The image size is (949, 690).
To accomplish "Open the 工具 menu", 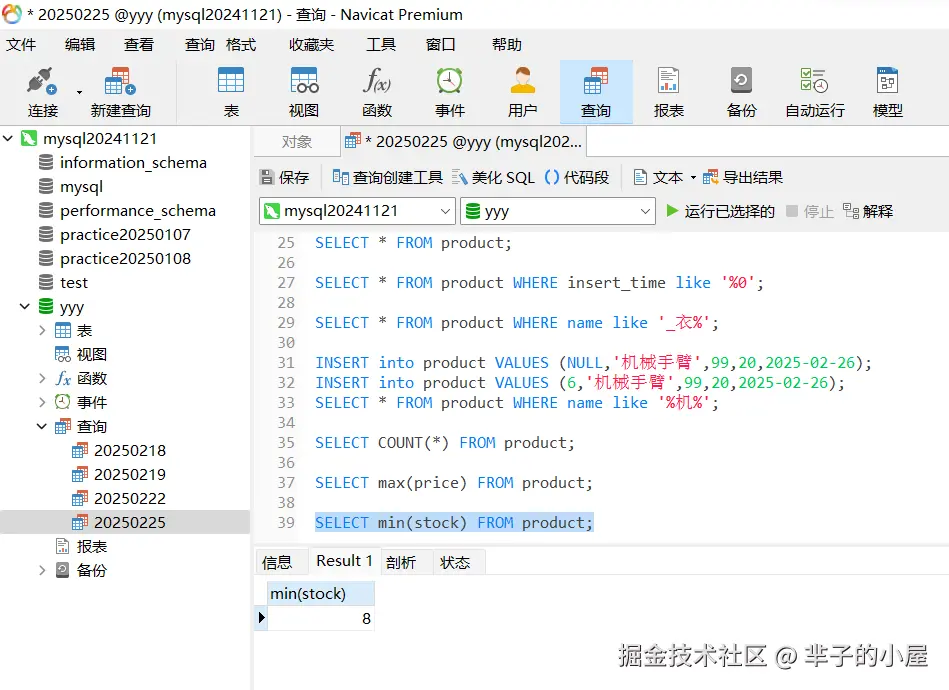I will [x=381, y=45].
